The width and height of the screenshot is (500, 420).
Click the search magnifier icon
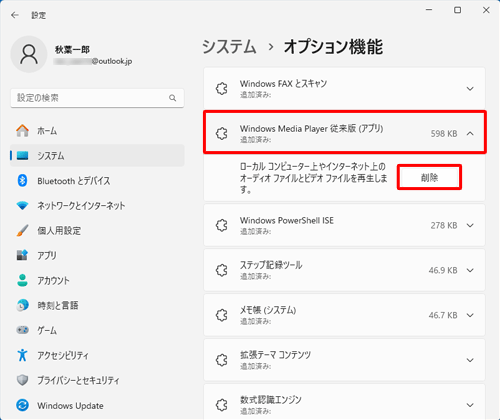click(x=172, y=98)
